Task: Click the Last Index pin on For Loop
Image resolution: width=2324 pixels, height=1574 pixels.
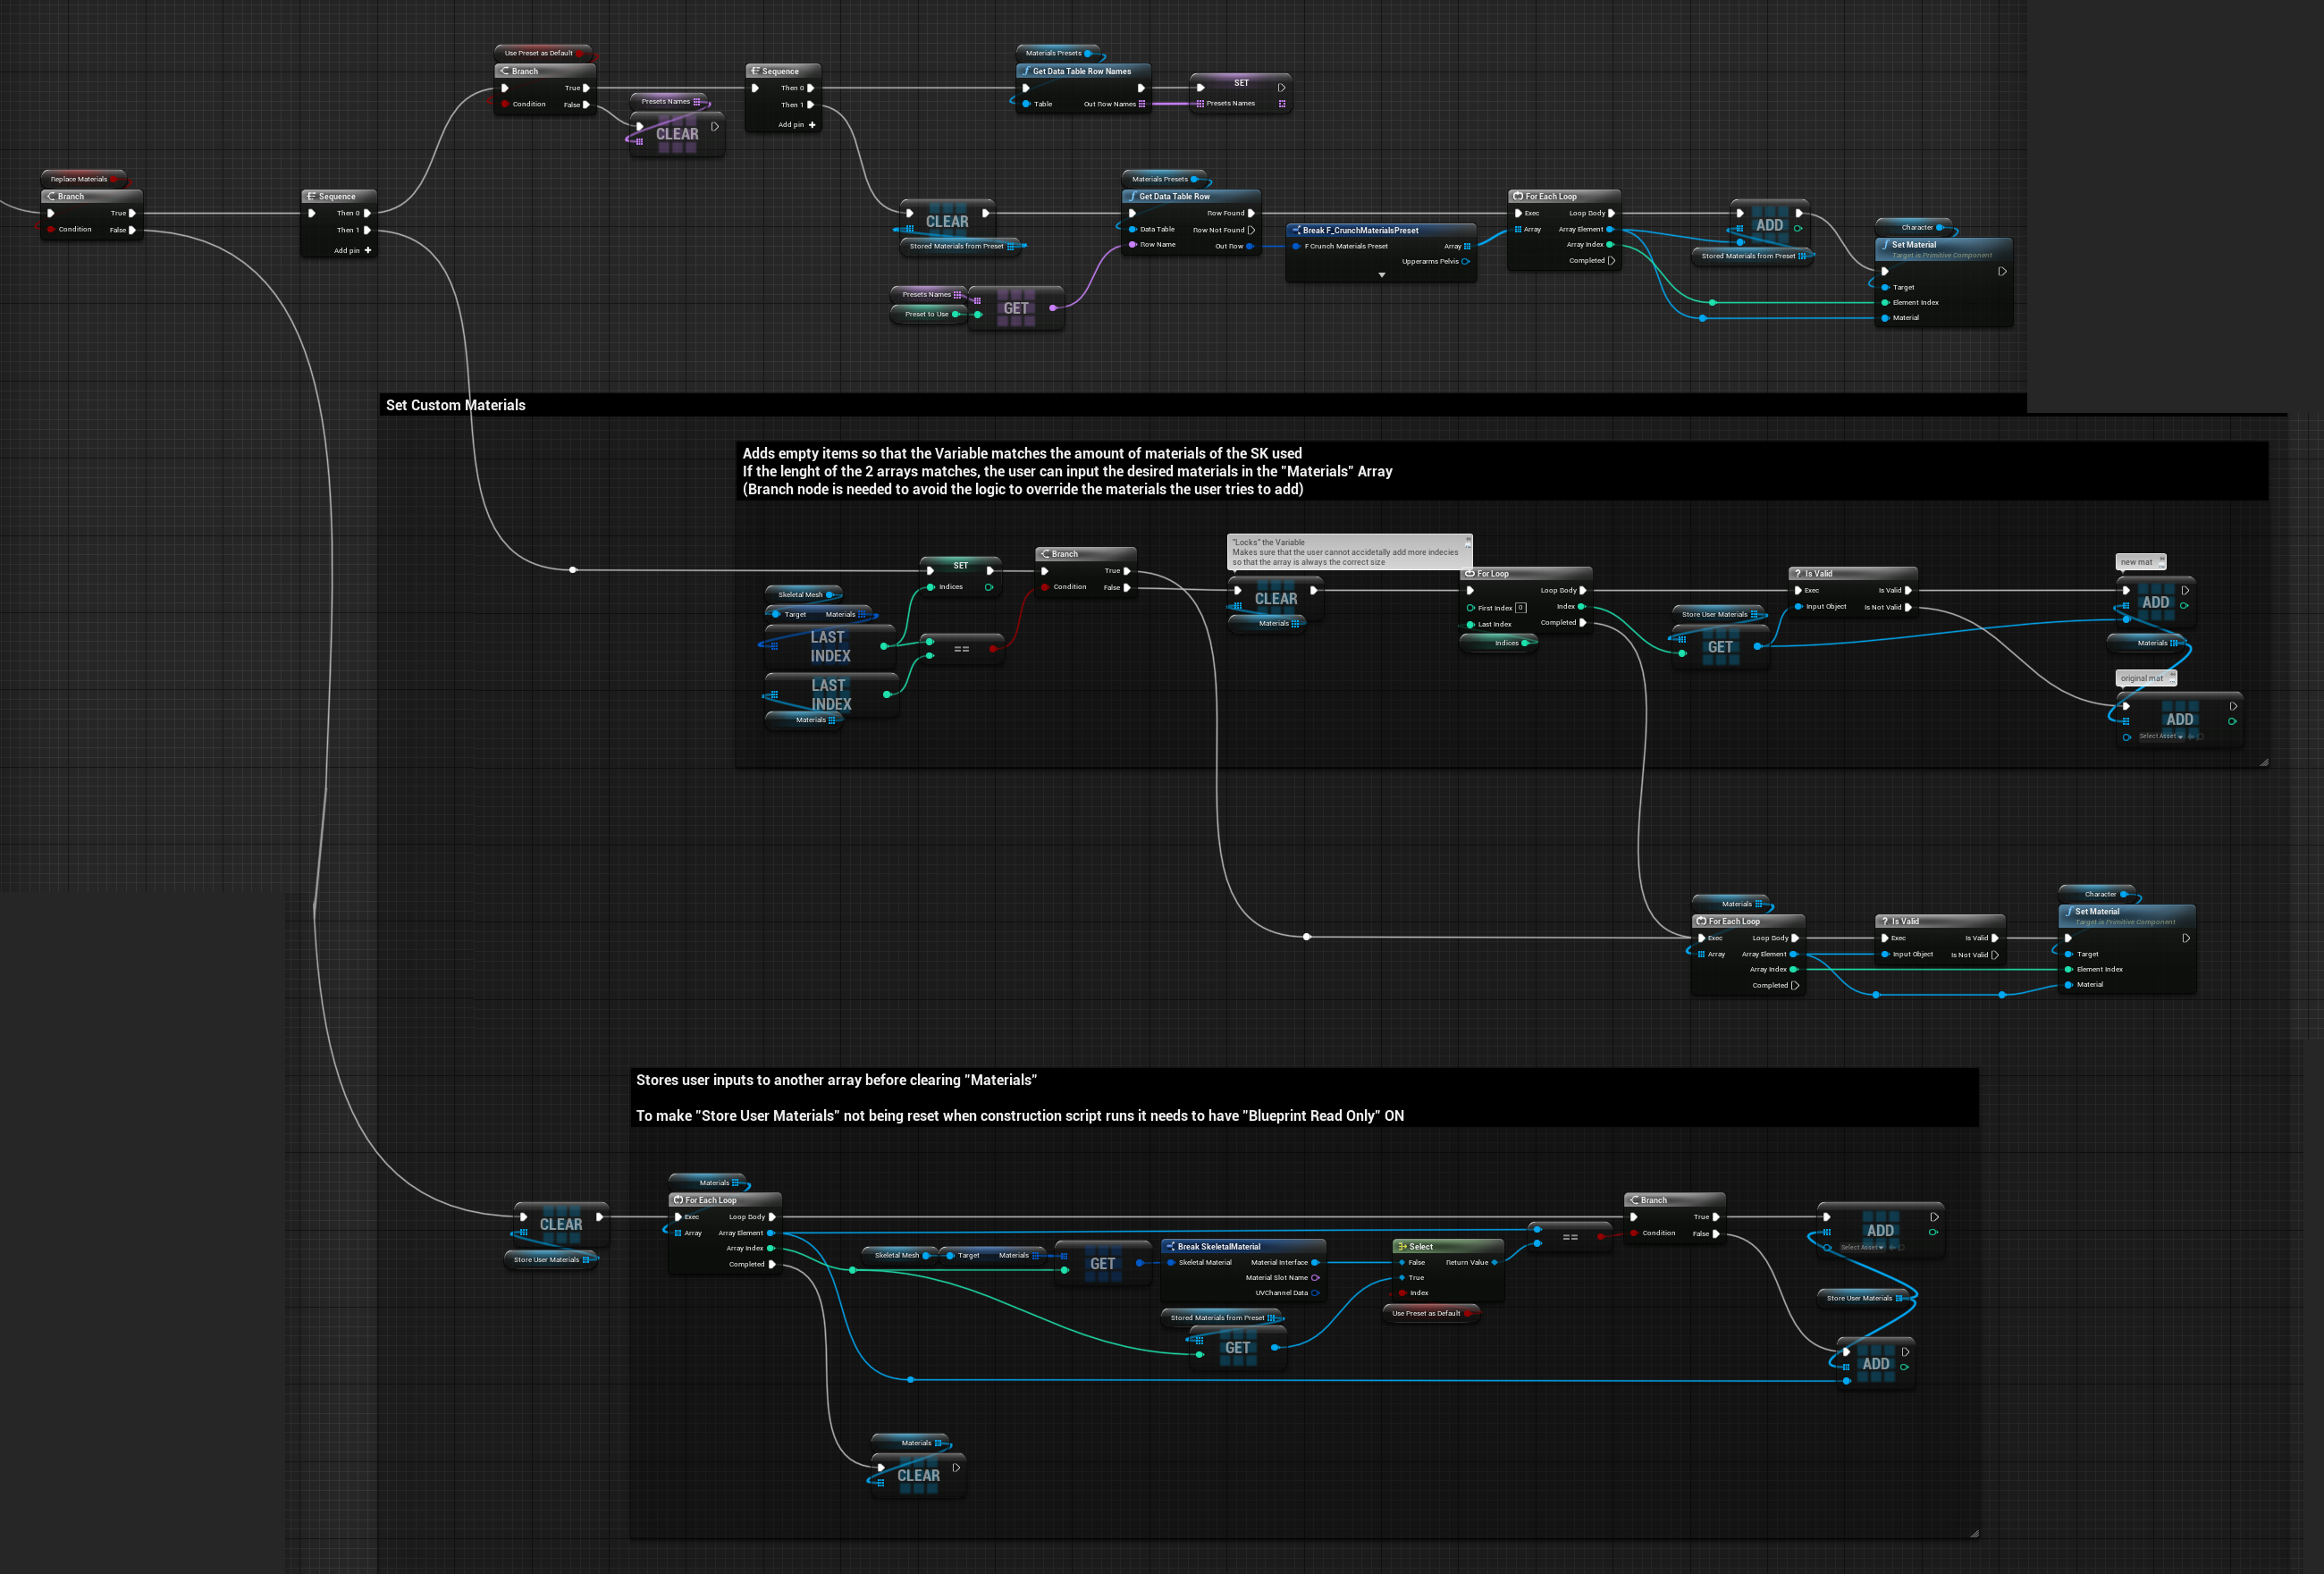Action: coord(1471,624)
